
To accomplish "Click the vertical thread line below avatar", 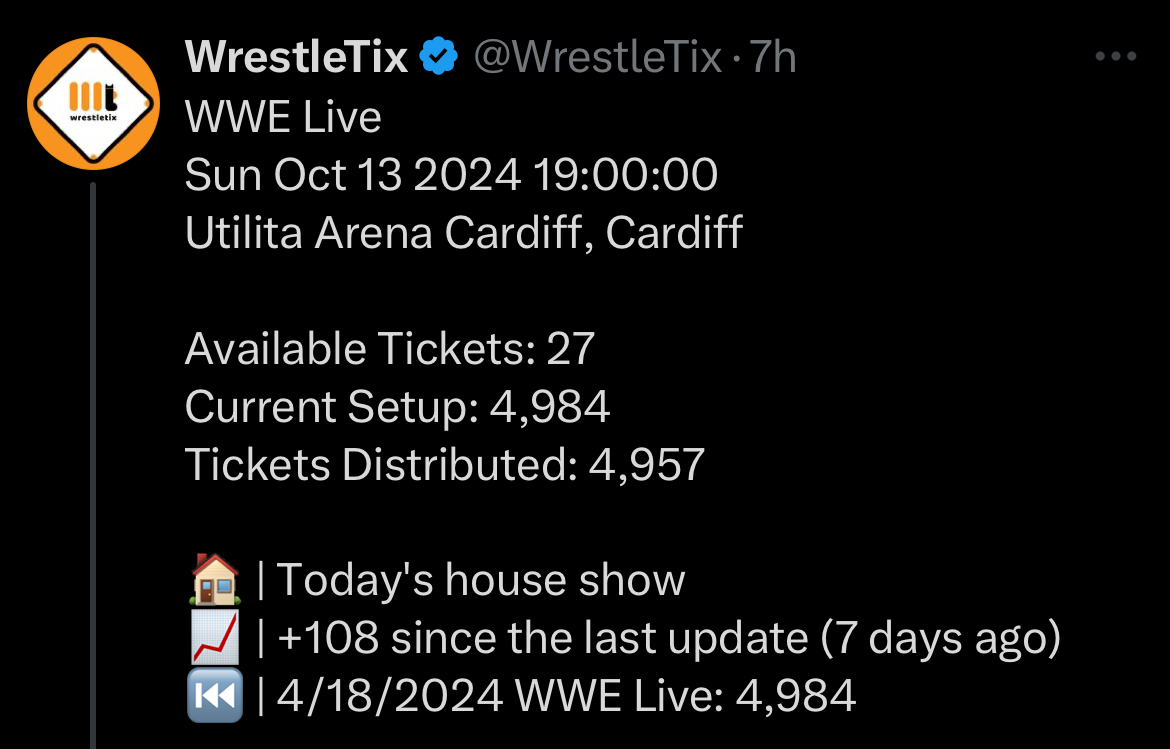I will pos(93,460).
